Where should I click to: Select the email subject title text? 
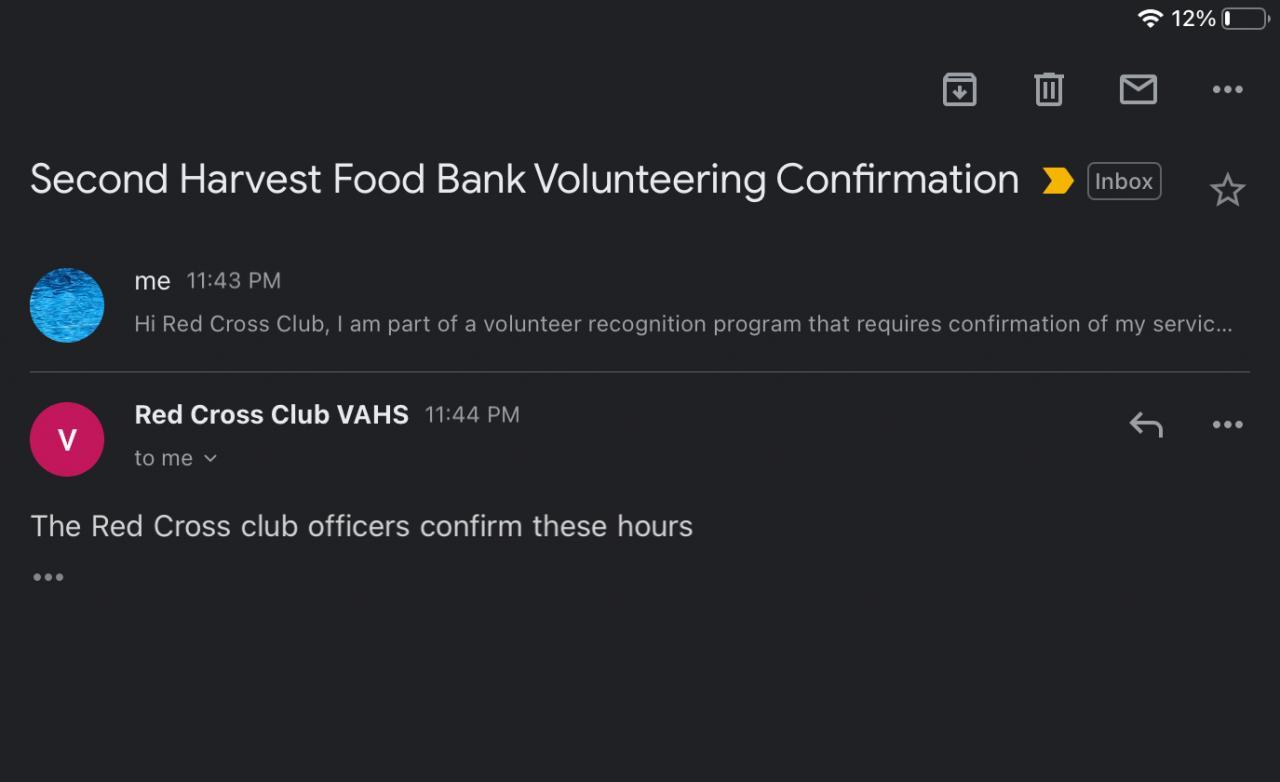pos(524,180)
